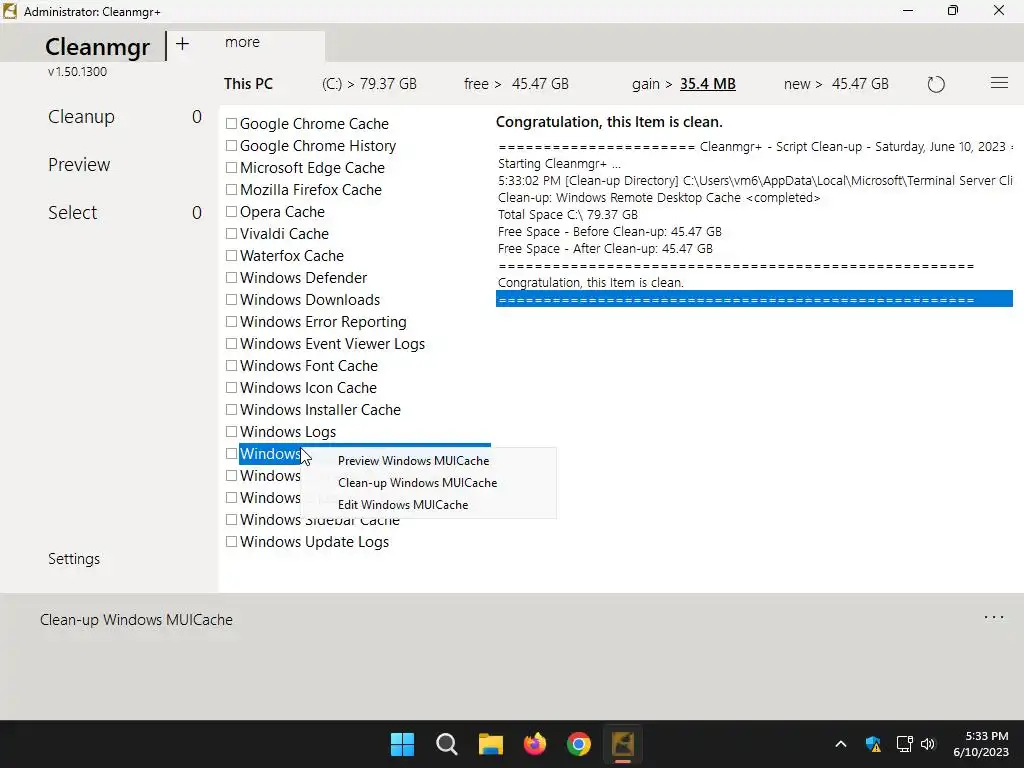
Task: Open the three-dots options at bottom right
Action: (993, 617)
